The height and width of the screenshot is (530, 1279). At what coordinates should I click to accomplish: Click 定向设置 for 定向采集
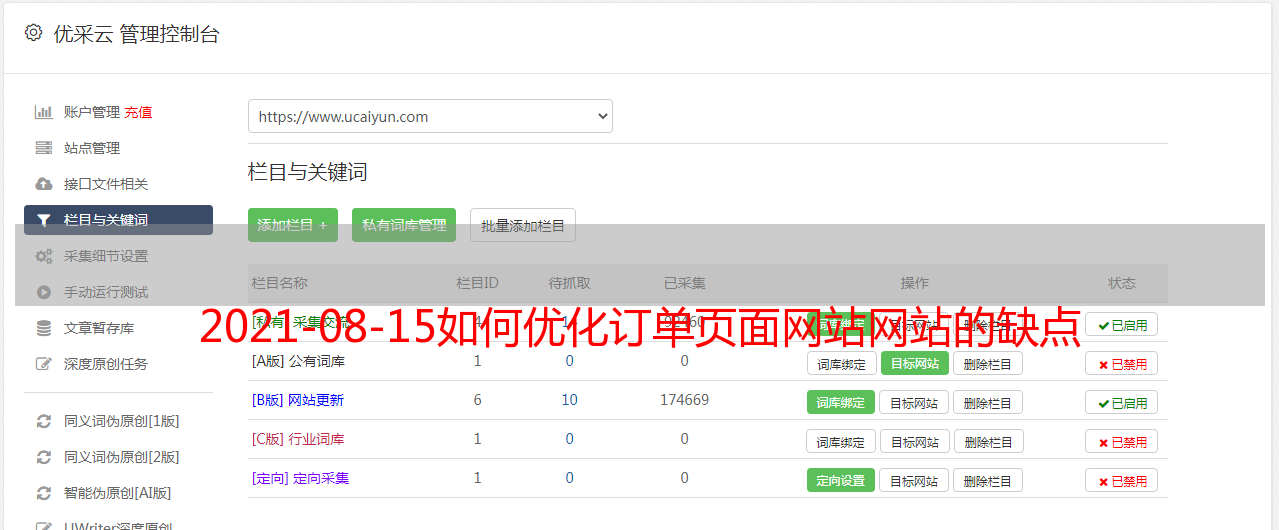(841, 480)
